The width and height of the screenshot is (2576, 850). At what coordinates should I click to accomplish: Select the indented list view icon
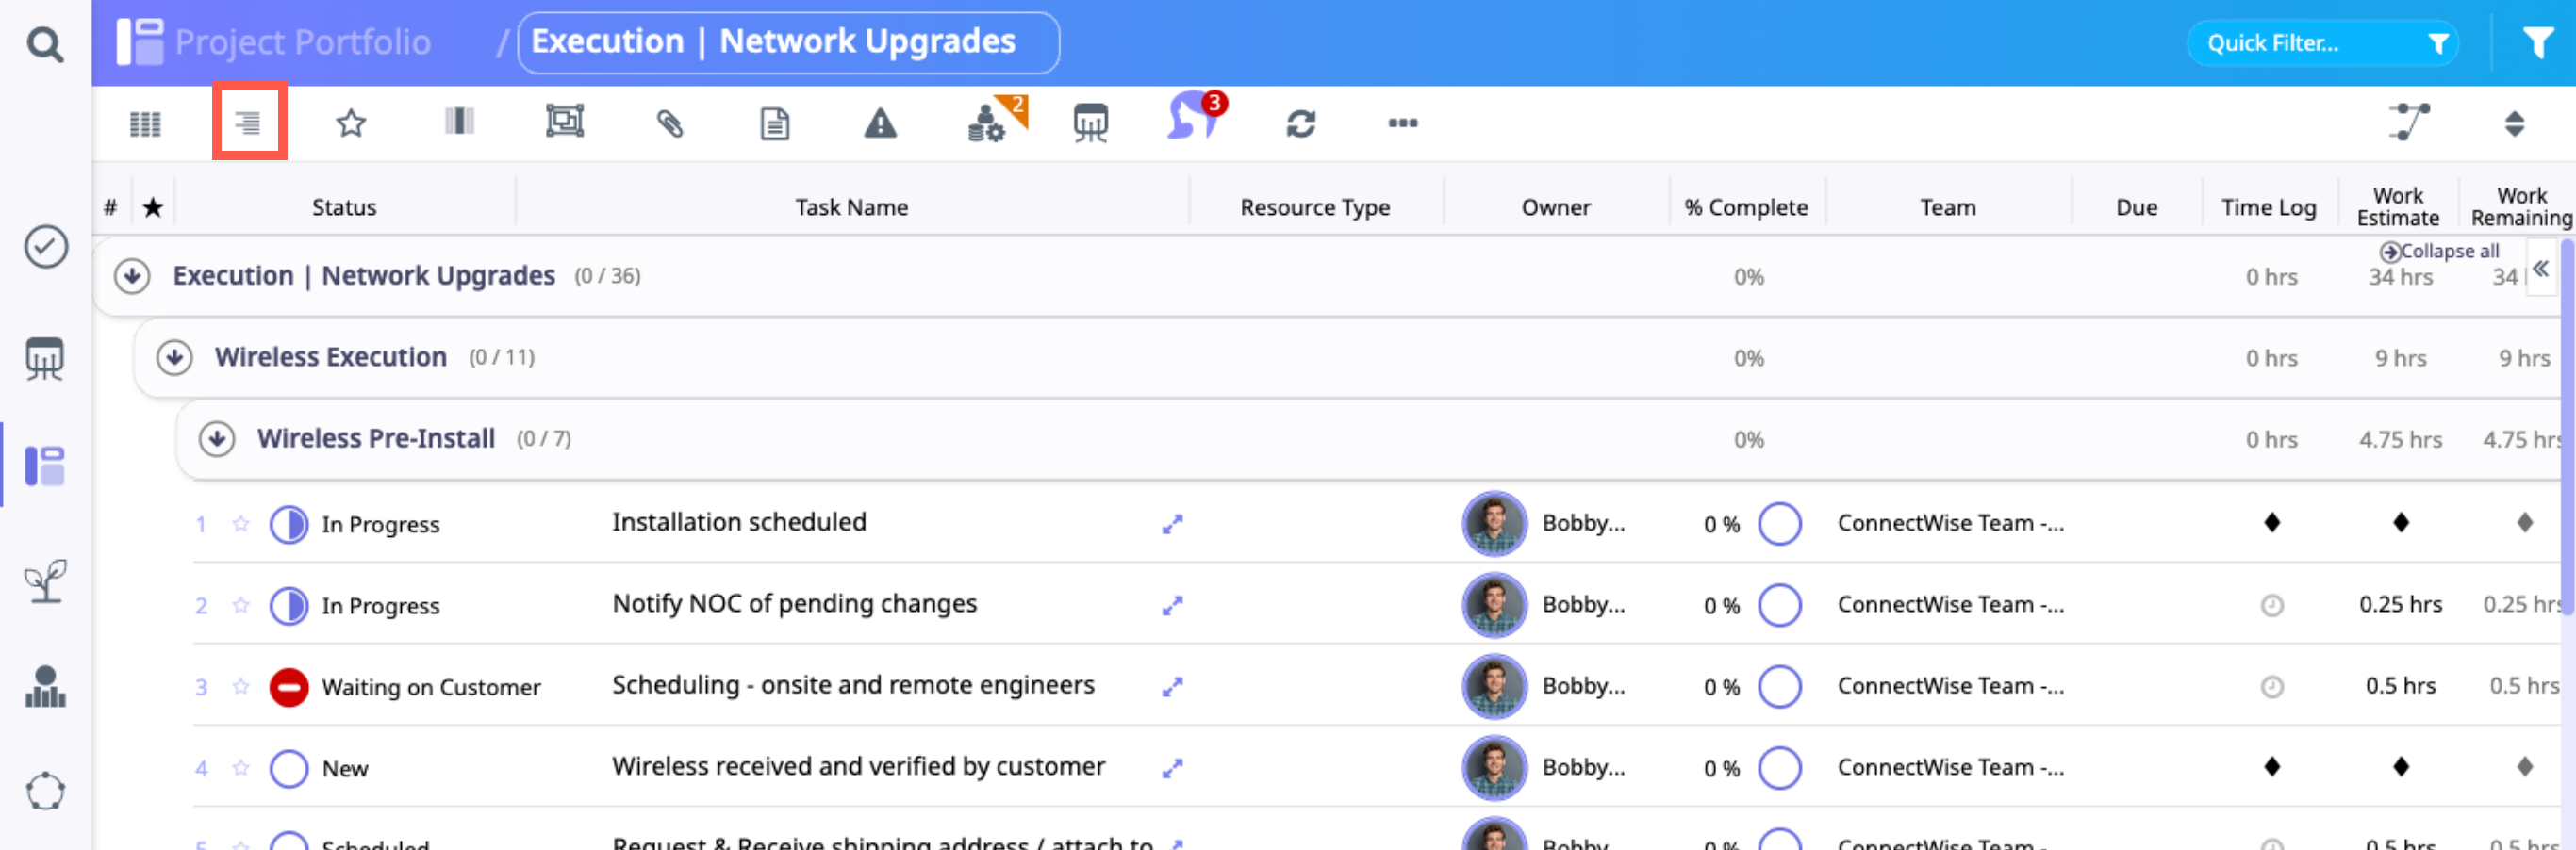point(248,123)
